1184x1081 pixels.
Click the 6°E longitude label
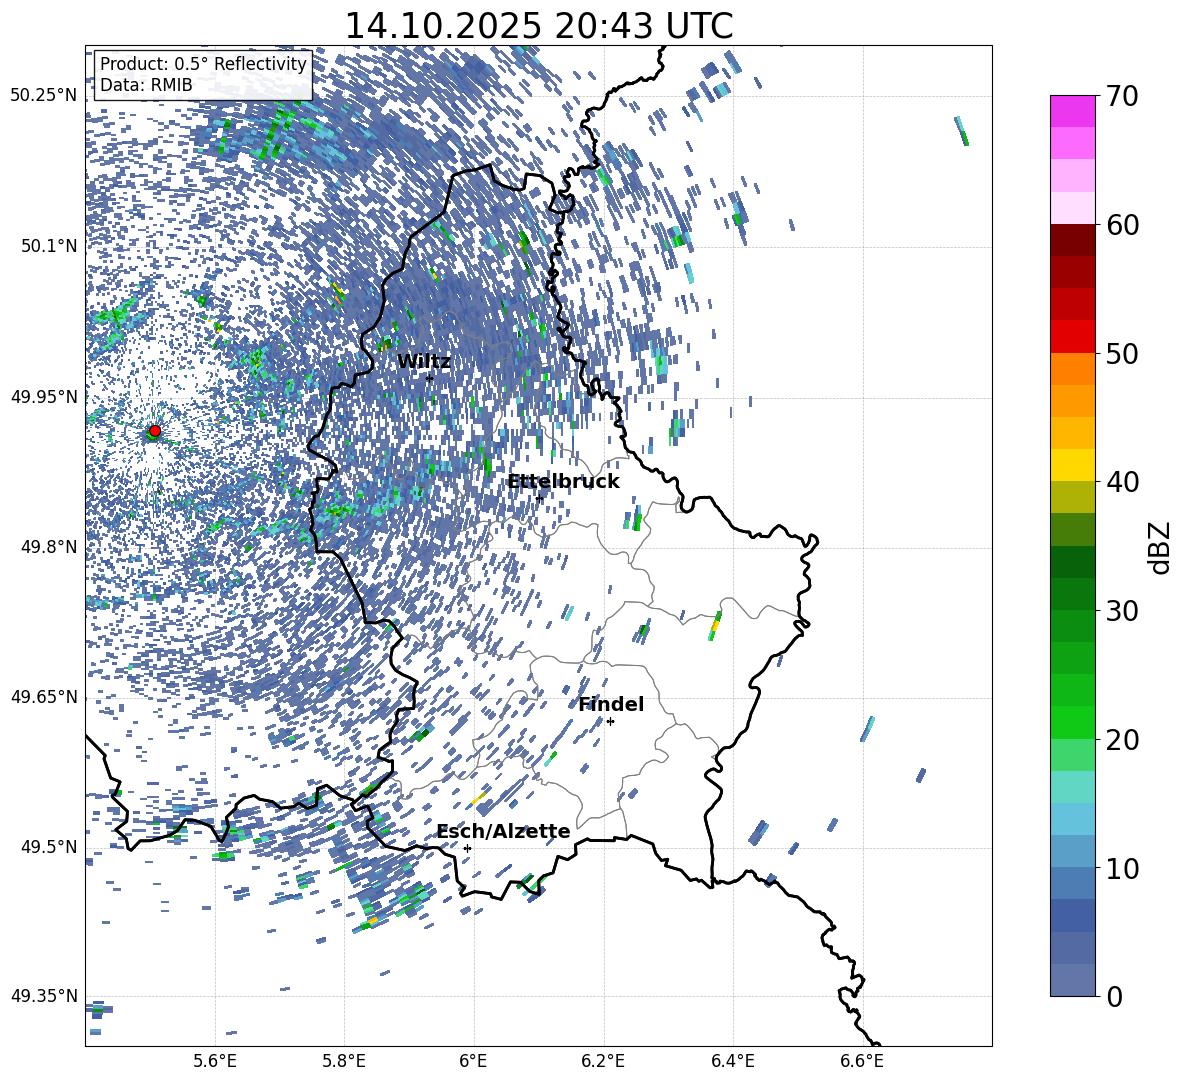473,1061
